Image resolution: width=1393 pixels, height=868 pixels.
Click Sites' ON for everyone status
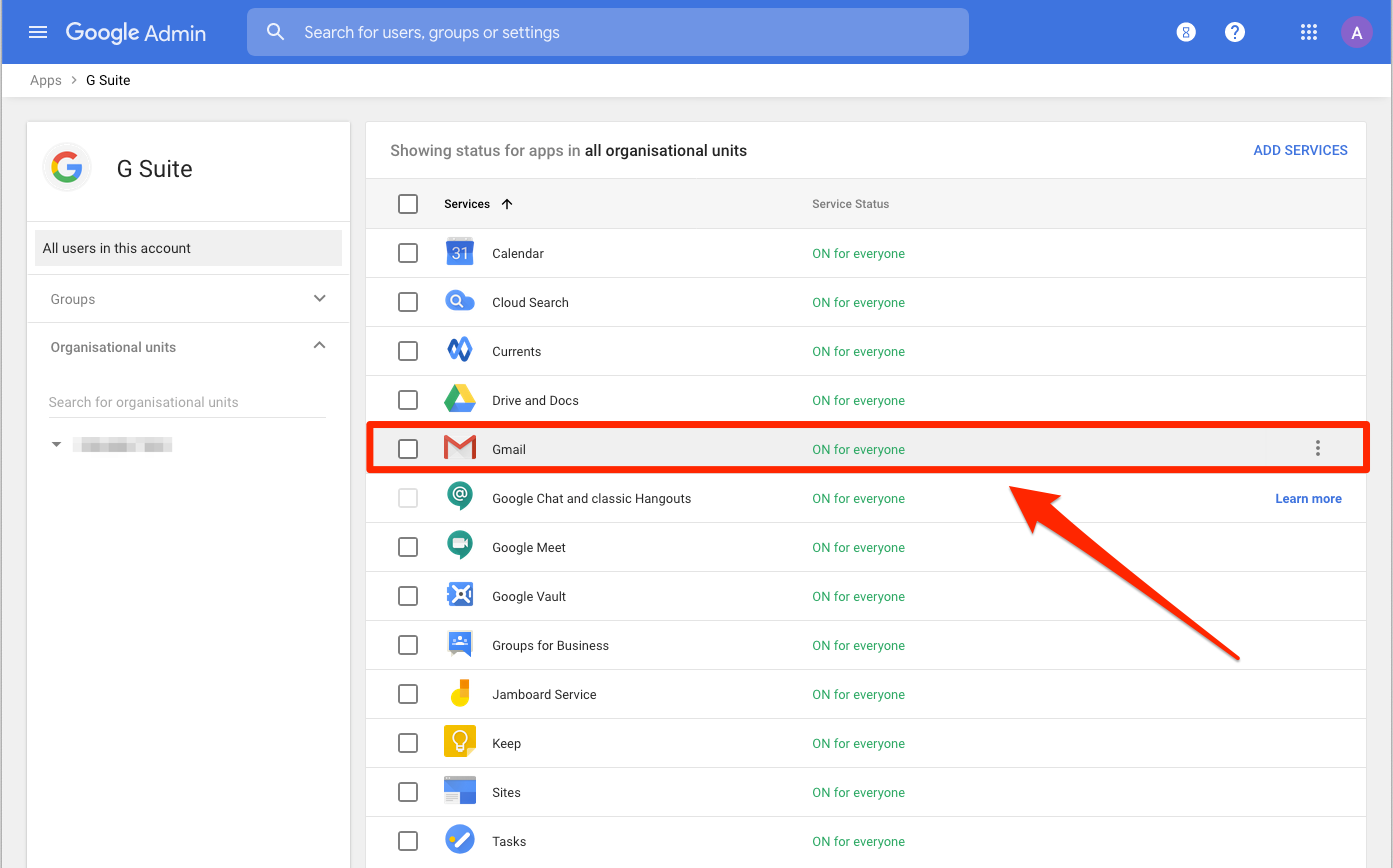(x=858, y=792)
